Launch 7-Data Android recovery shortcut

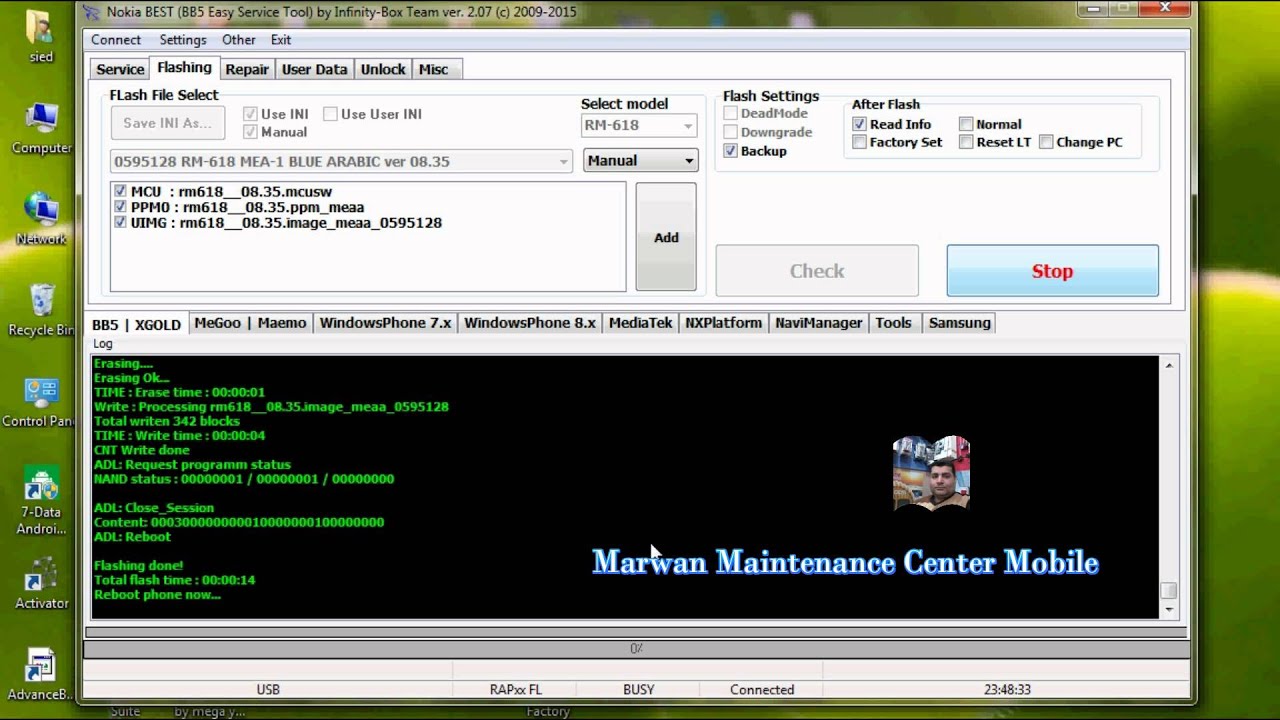click(41, 501)
